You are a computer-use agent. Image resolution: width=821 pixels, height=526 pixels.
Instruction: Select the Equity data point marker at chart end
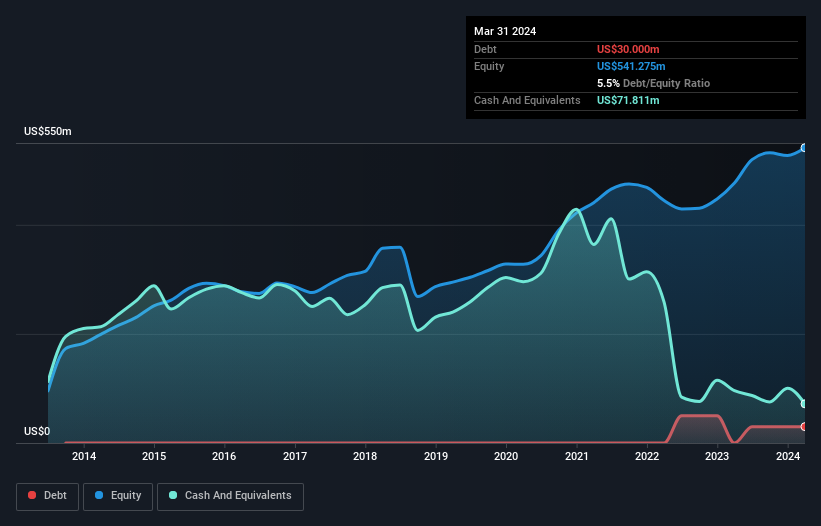pyautogui.click(x=804, y=148)
